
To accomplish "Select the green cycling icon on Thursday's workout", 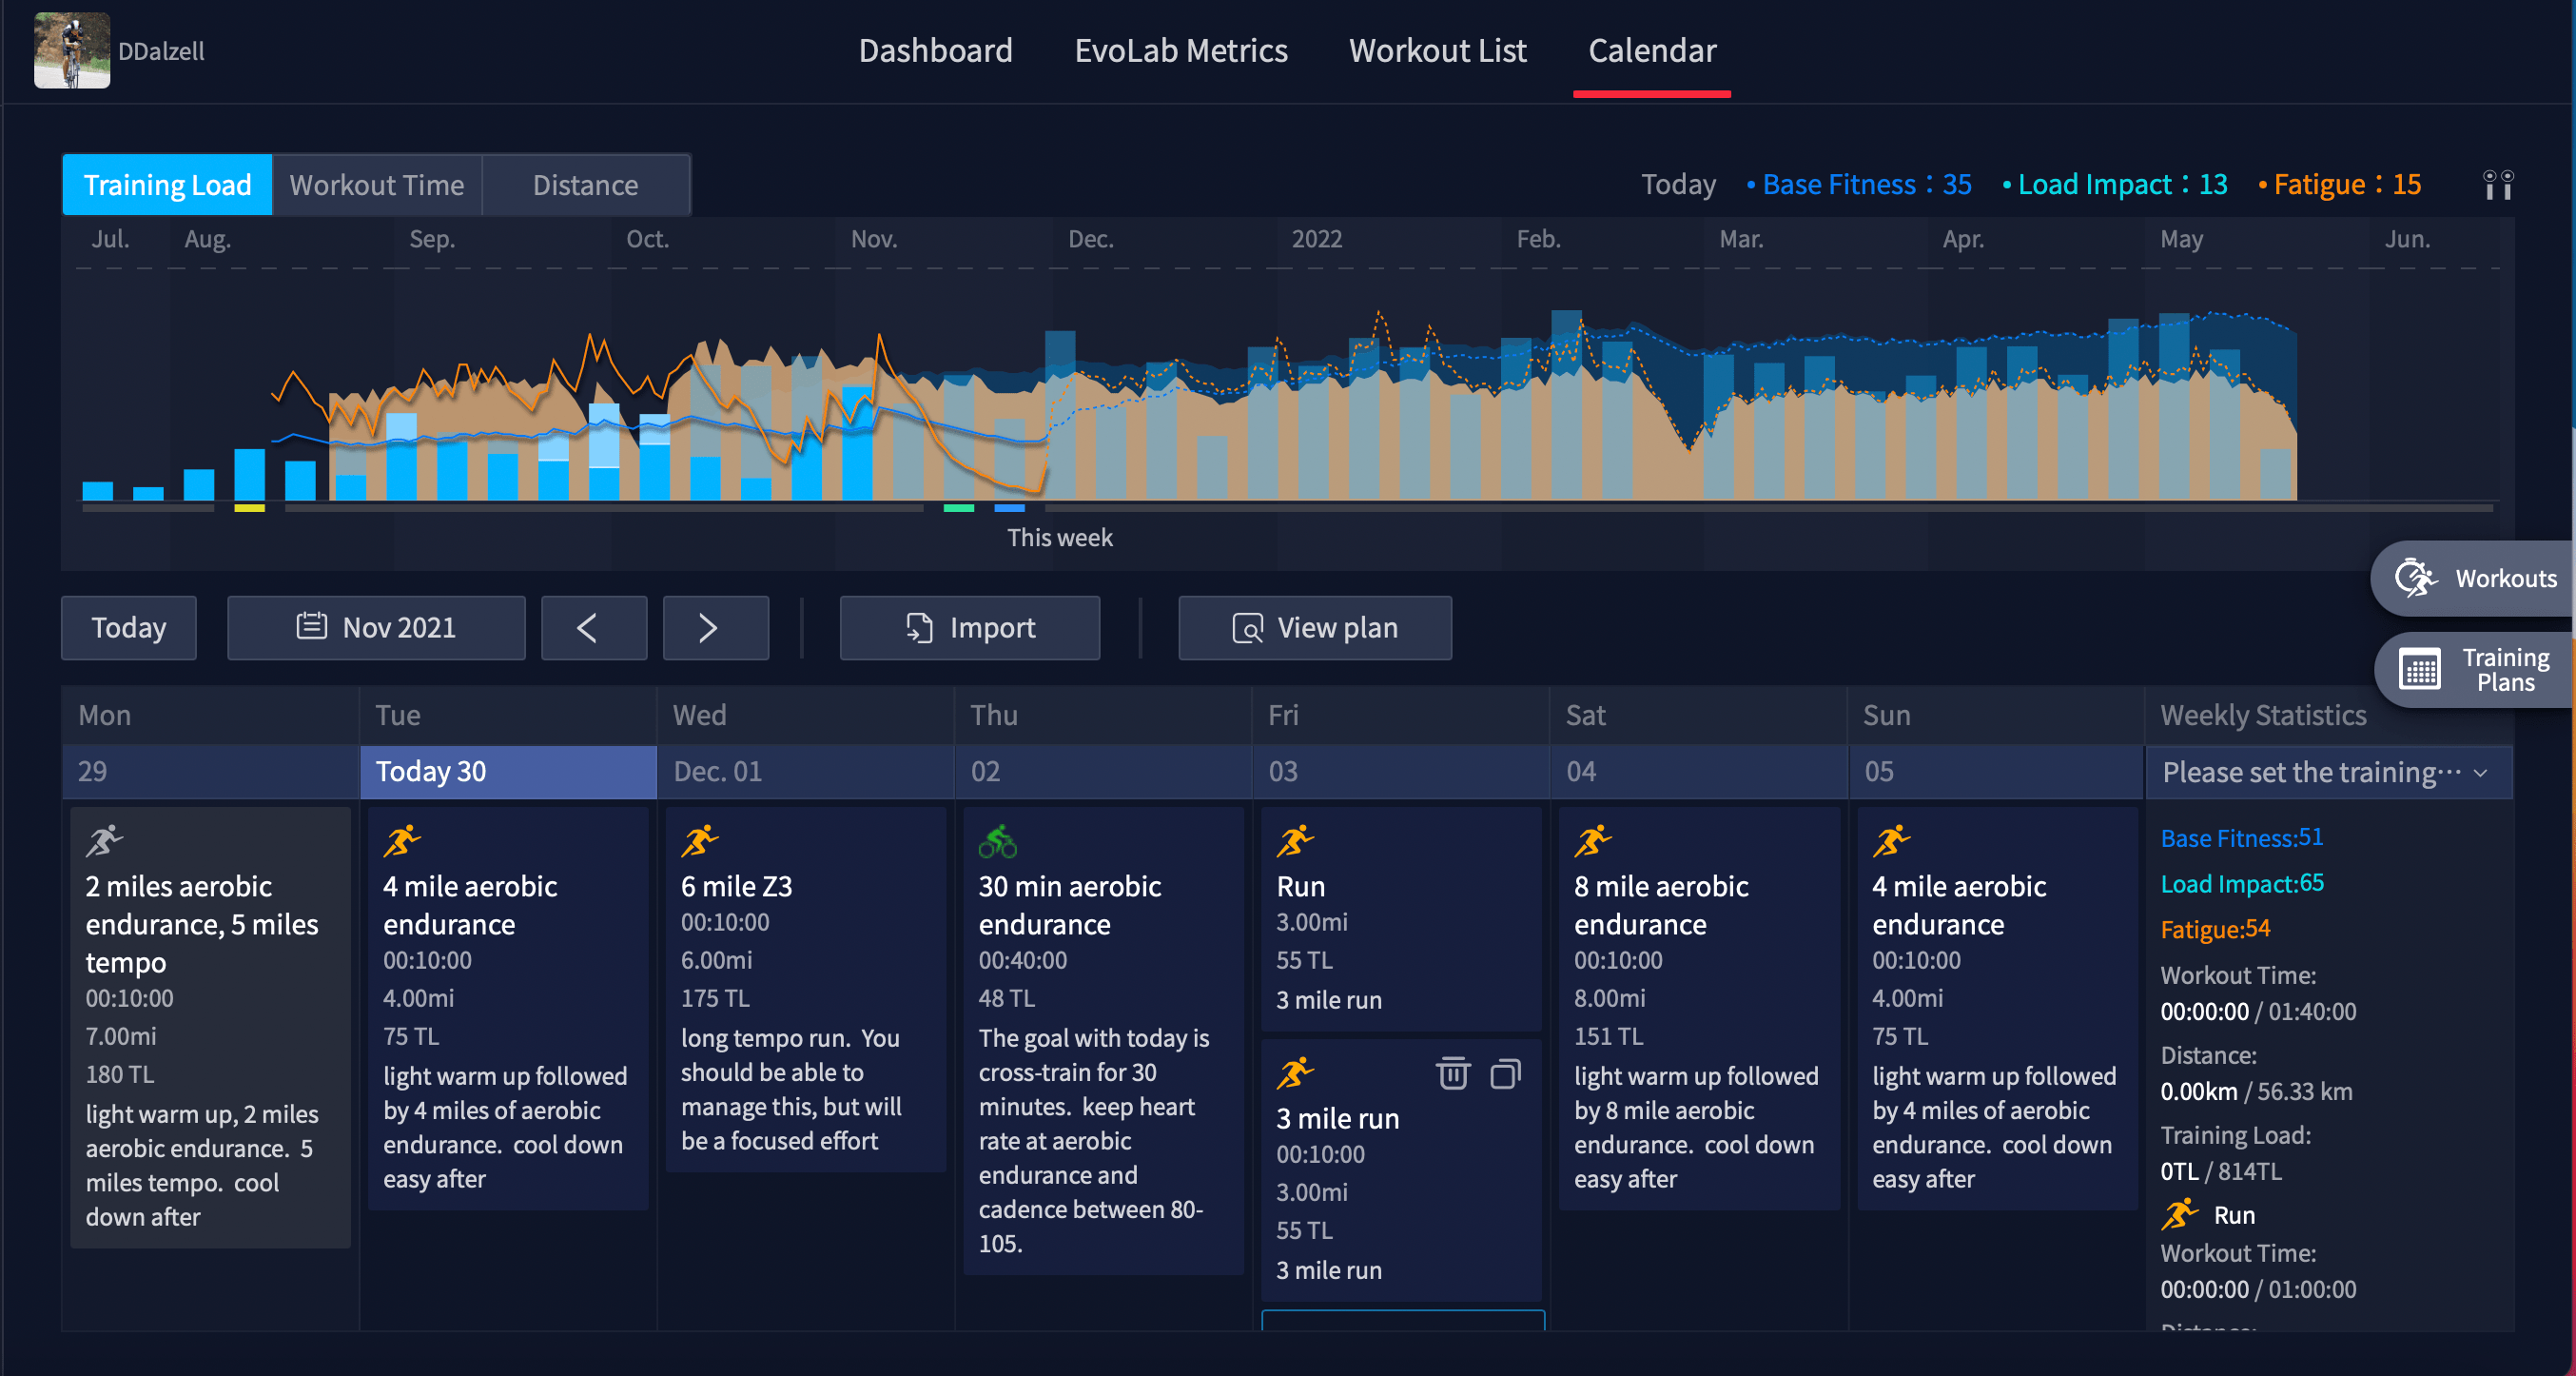I will point(997,841).
